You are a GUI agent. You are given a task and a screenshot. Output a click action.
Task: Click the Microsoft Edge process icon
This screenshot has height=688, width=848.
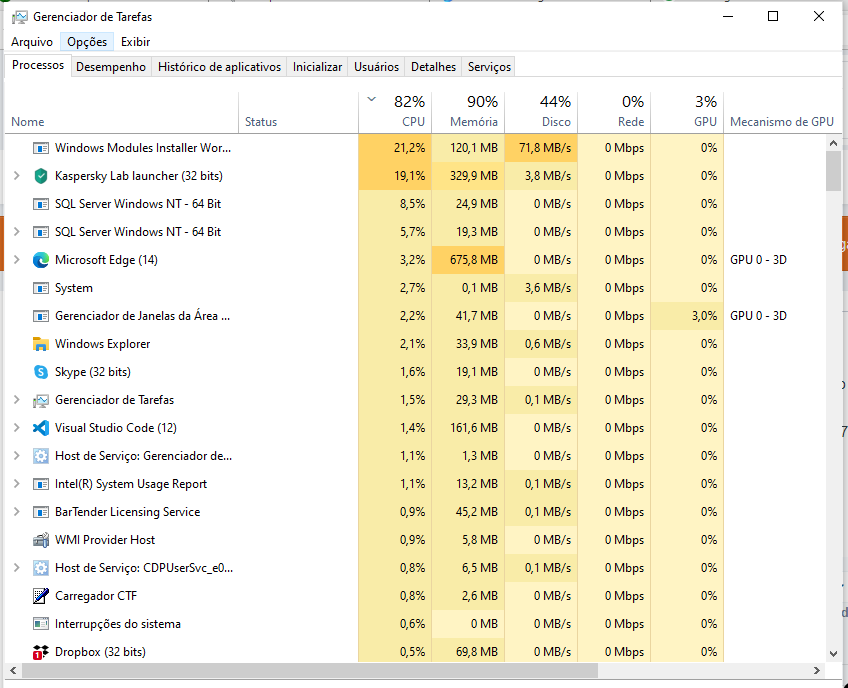tap(41, 260)
